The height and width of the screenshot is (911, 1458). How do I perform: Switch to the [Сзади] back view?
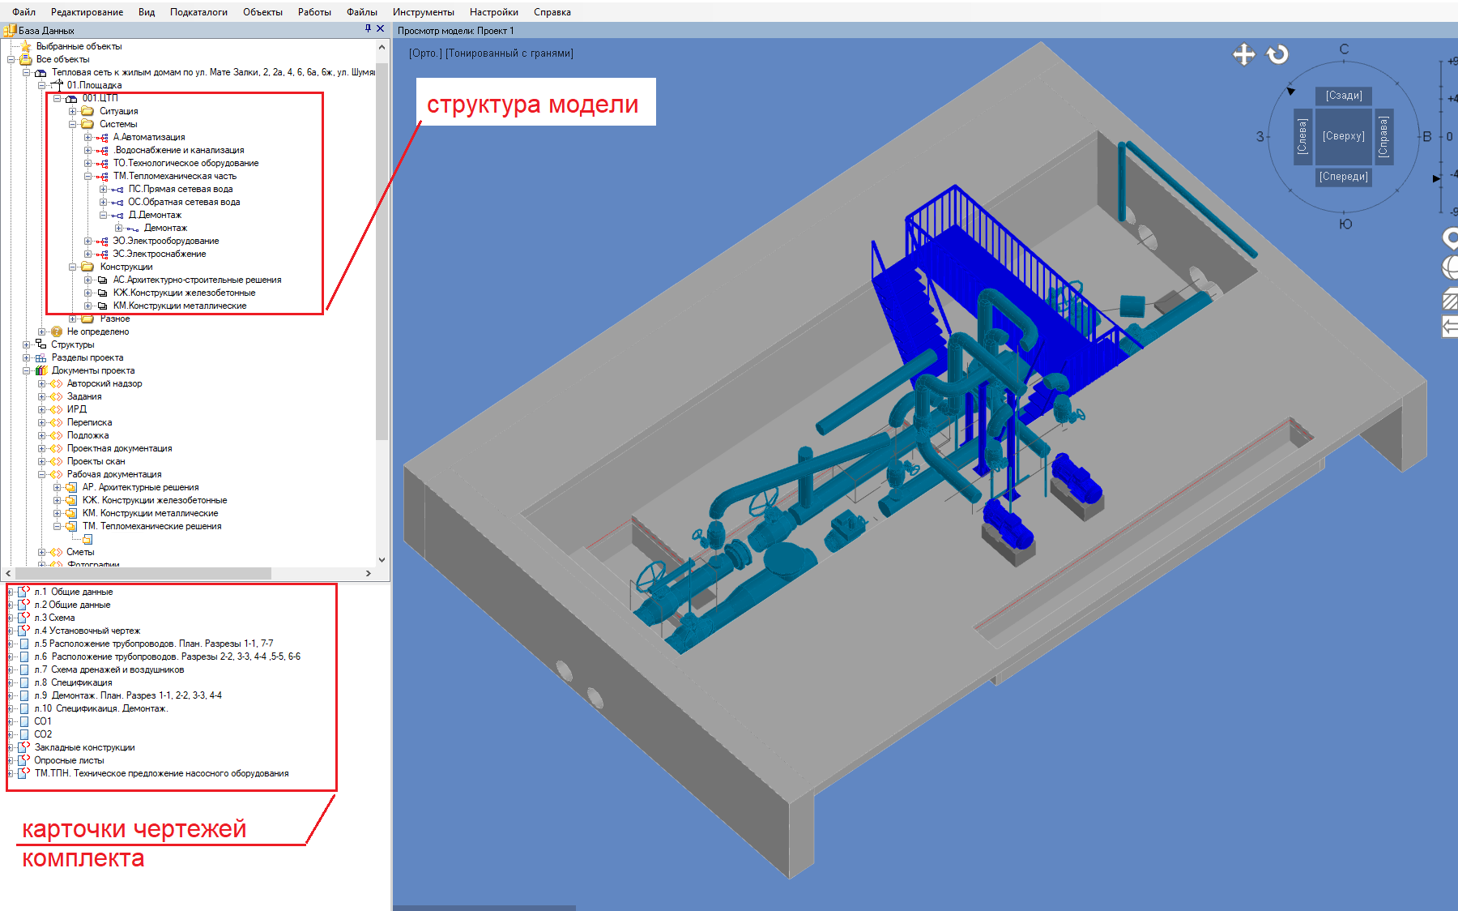click(1343, 96)
